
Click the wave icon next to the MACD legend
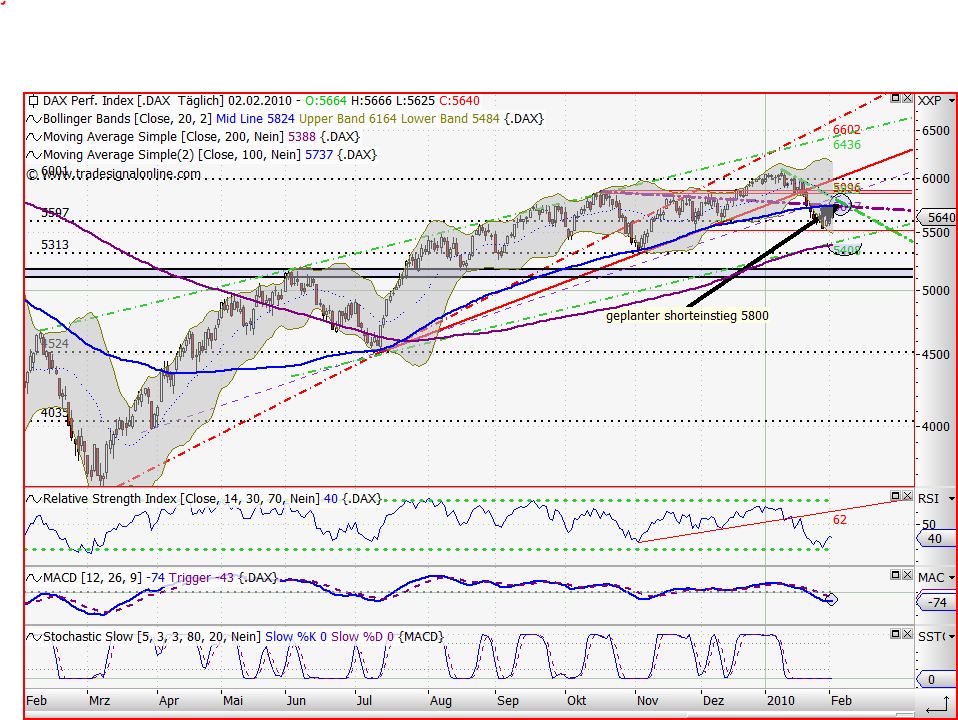[x=33, y=578]
